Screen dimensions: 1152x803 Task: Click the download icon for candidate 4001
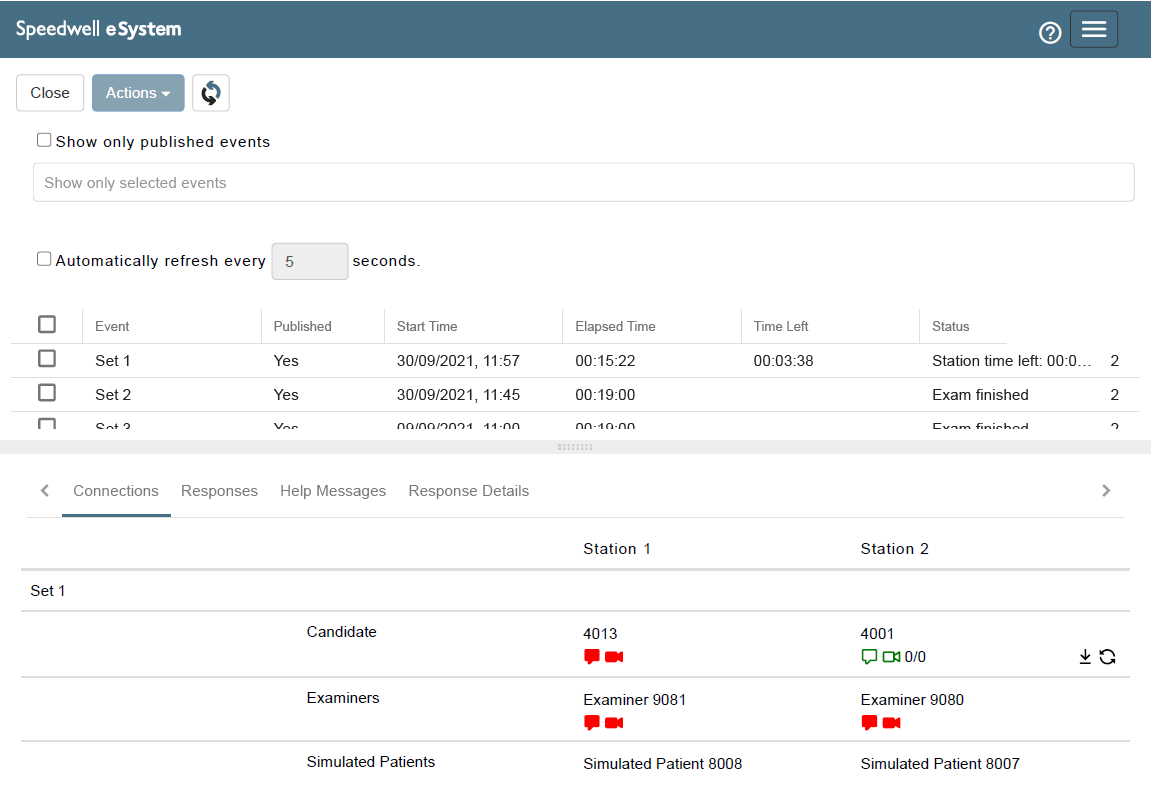[1085, 657]
